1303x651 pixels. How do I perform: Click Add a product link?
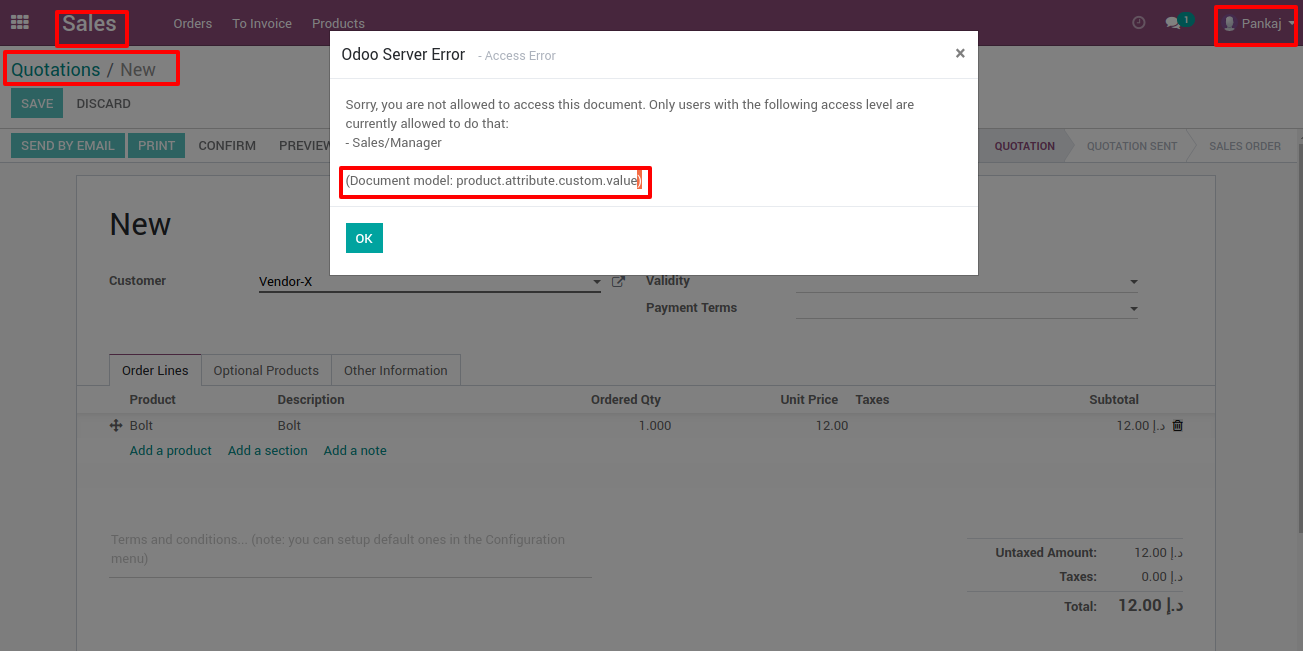[x=170, y=450]
